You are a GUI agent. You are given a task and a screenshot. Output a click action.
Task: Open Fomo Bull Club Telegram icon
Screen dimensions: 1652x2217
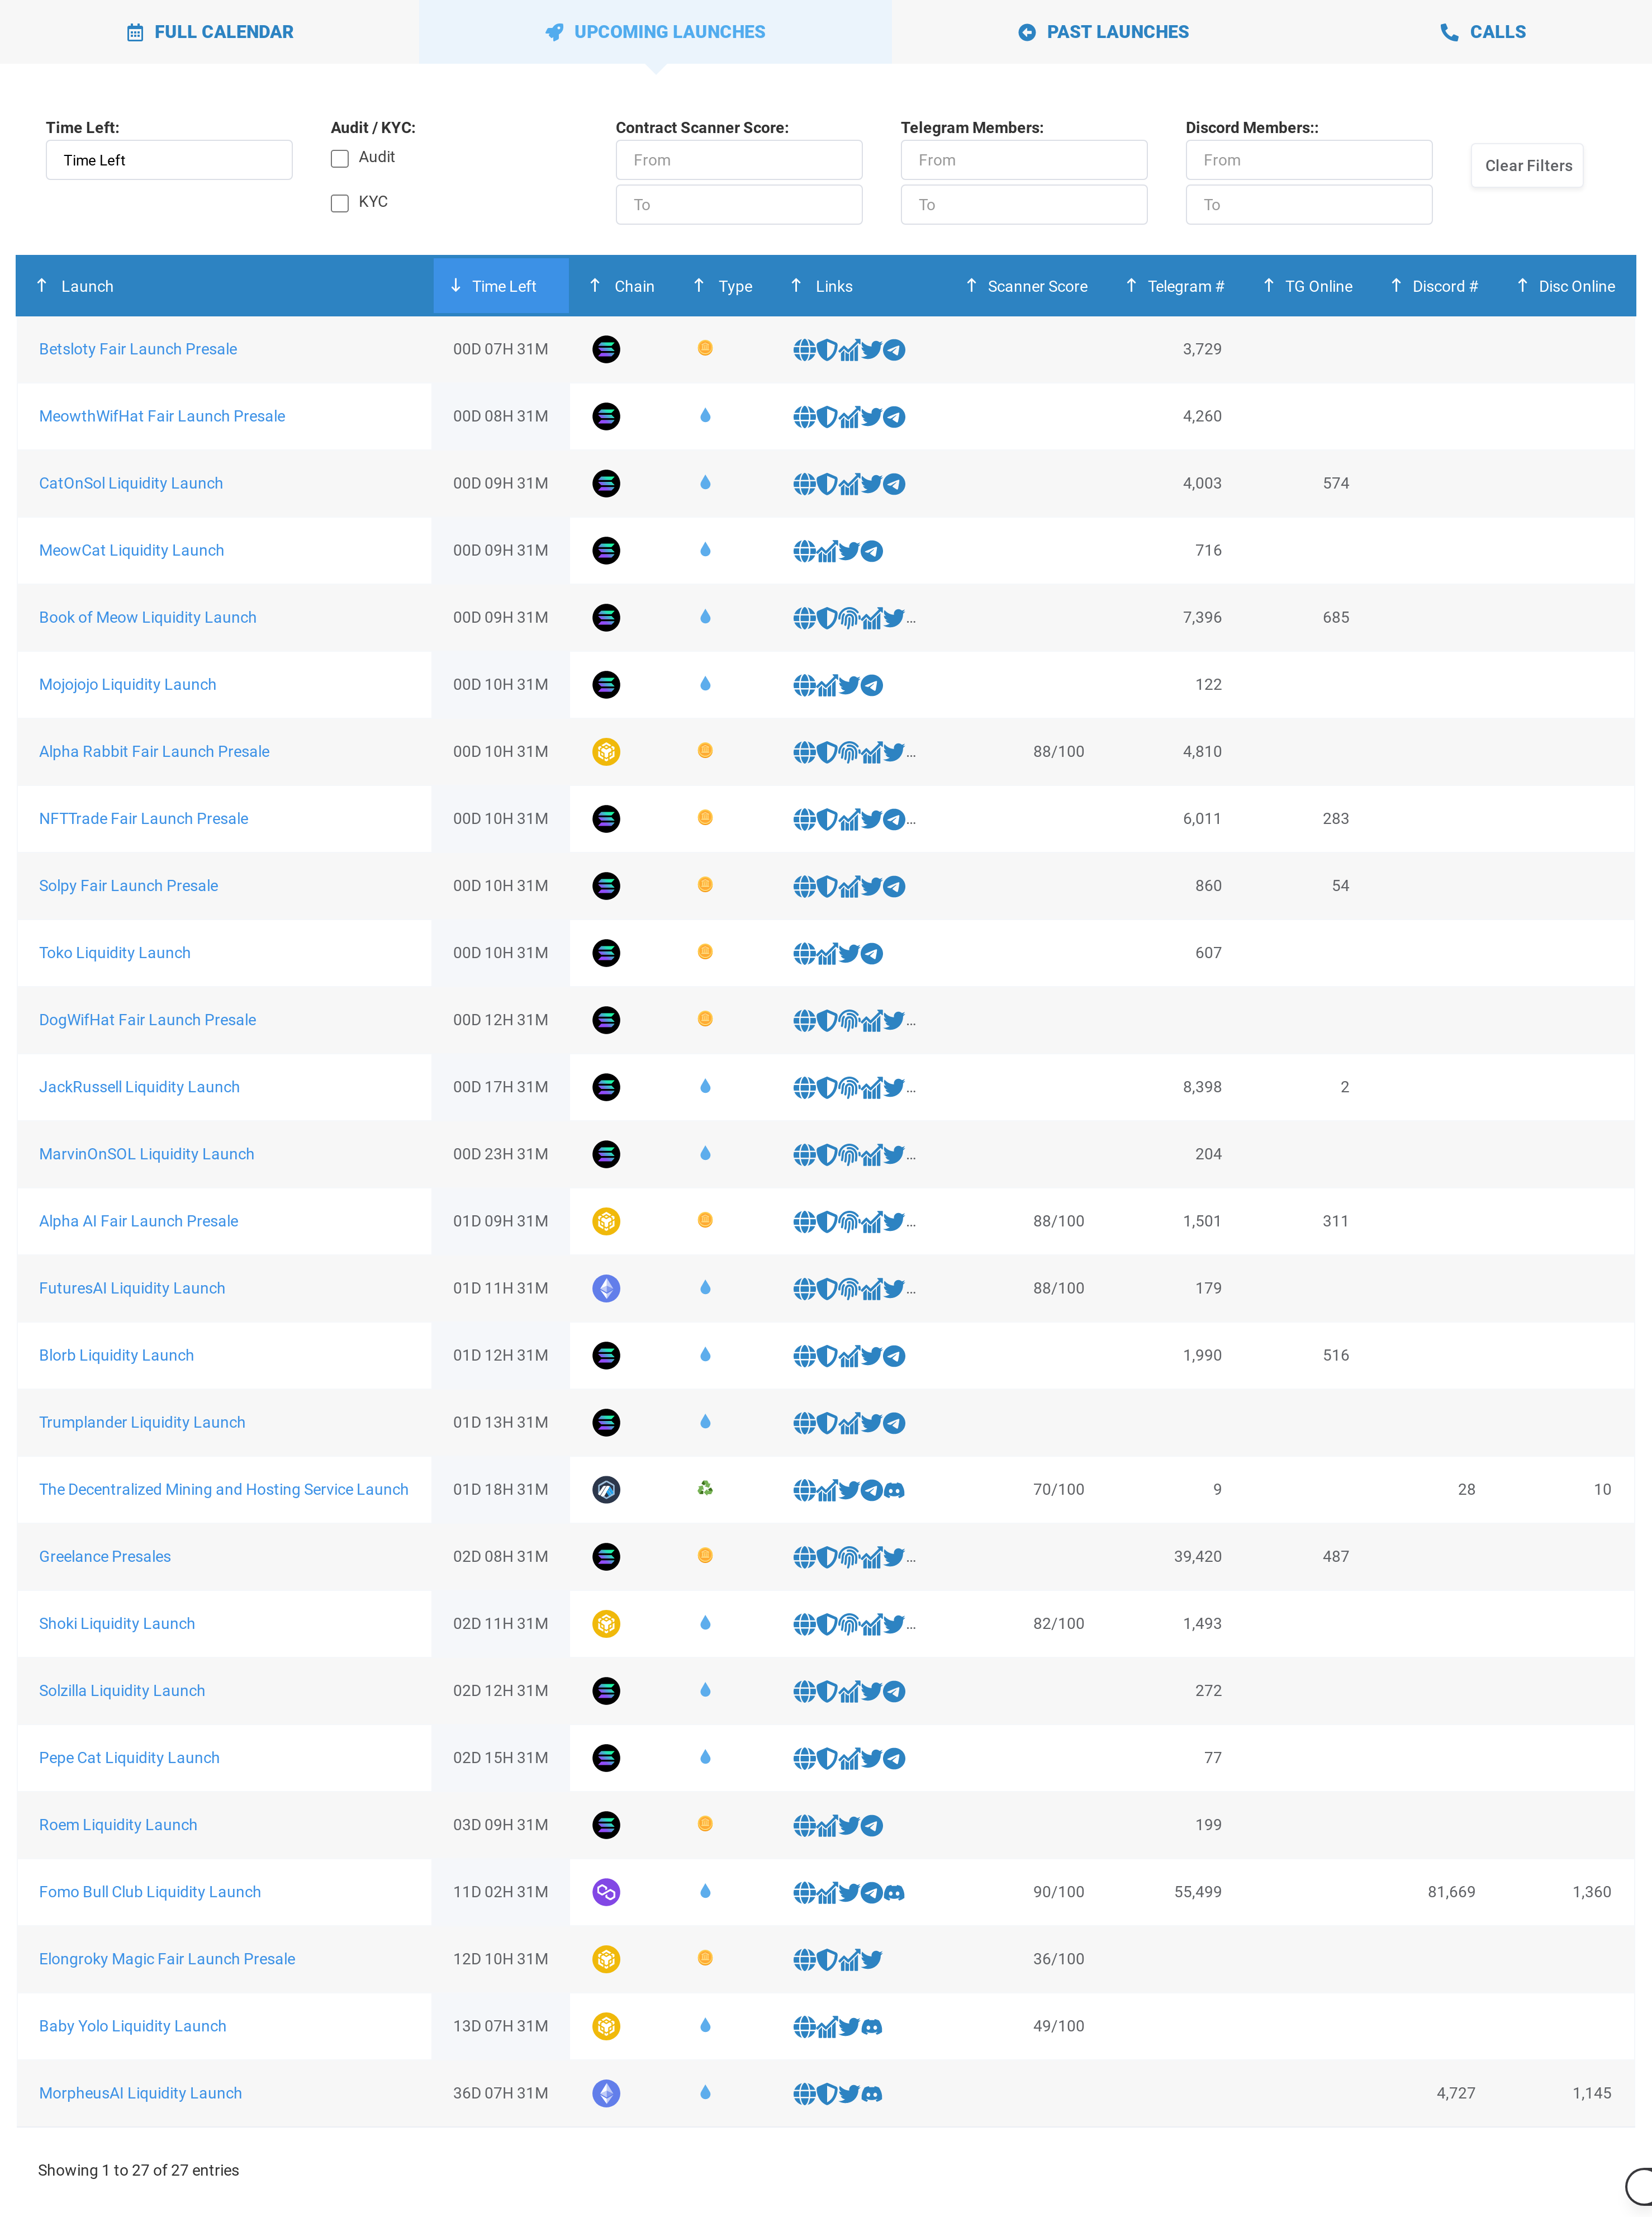(872, 1892)
